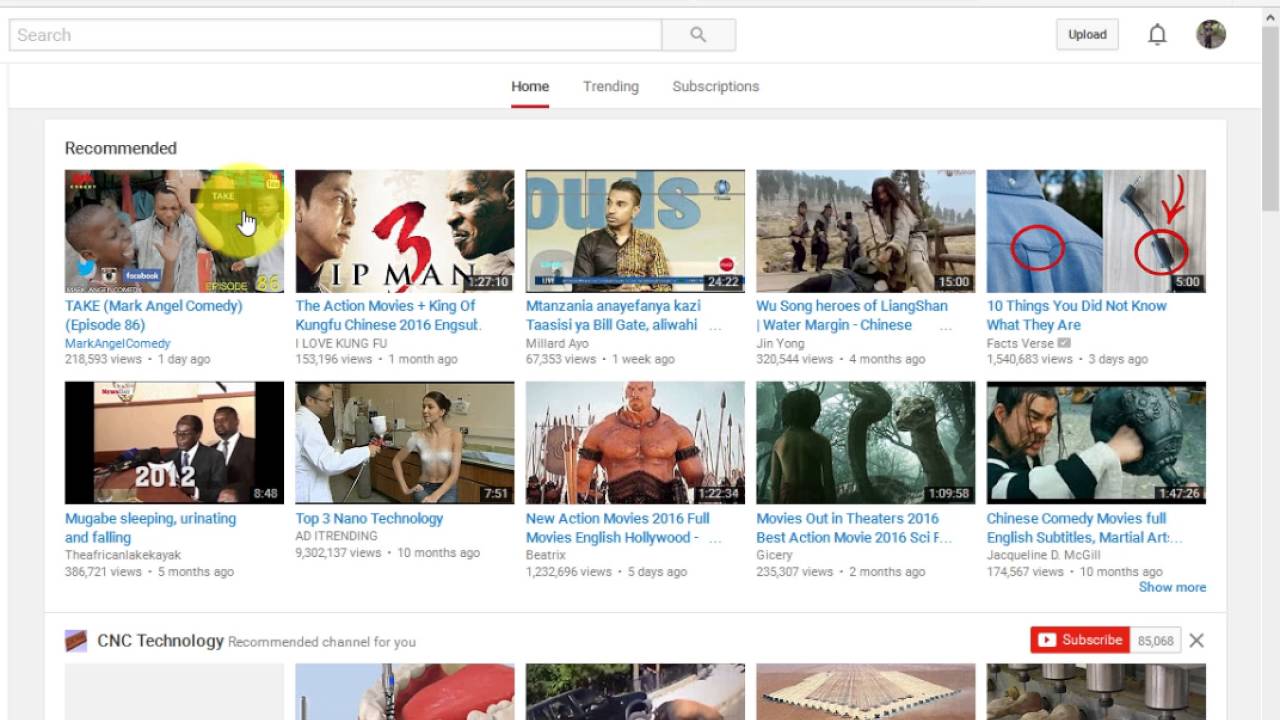
Task: Open title 10 Things You Did Not Know
Action: 1077,315
